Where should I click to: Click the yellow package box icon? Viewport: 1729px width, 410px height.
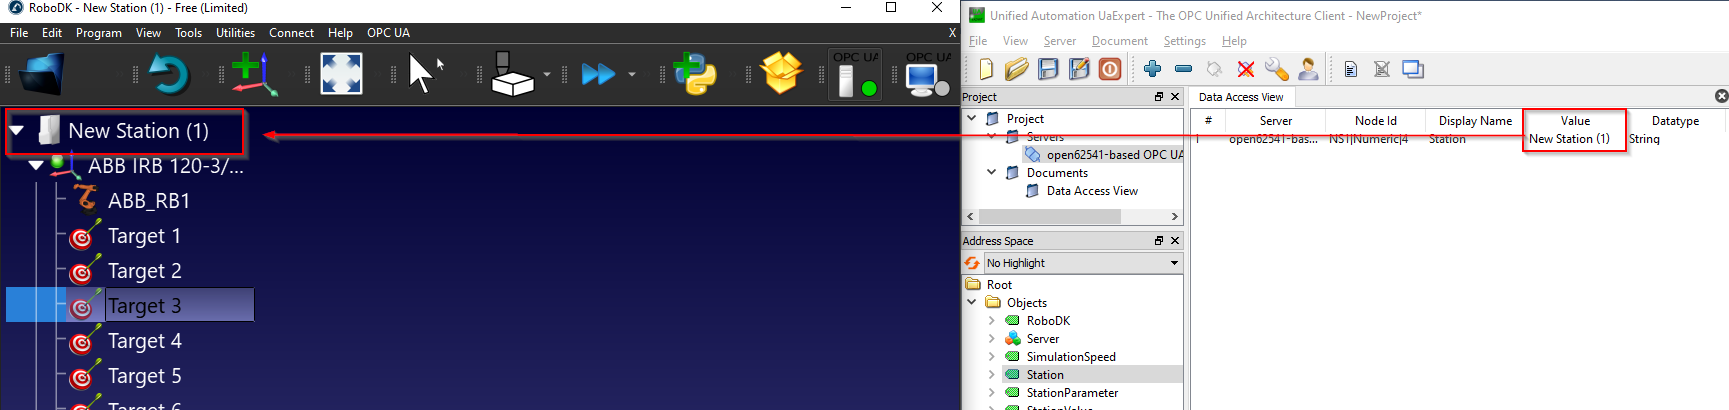(781, 74)
